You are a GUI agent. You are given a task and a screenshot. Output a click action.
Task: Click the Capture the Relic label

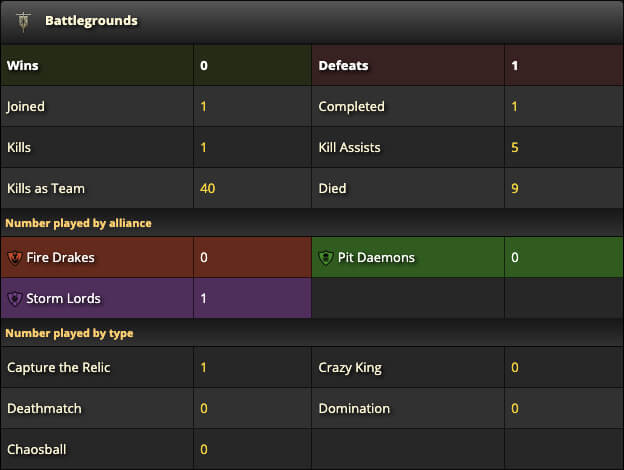coord(58,367)
